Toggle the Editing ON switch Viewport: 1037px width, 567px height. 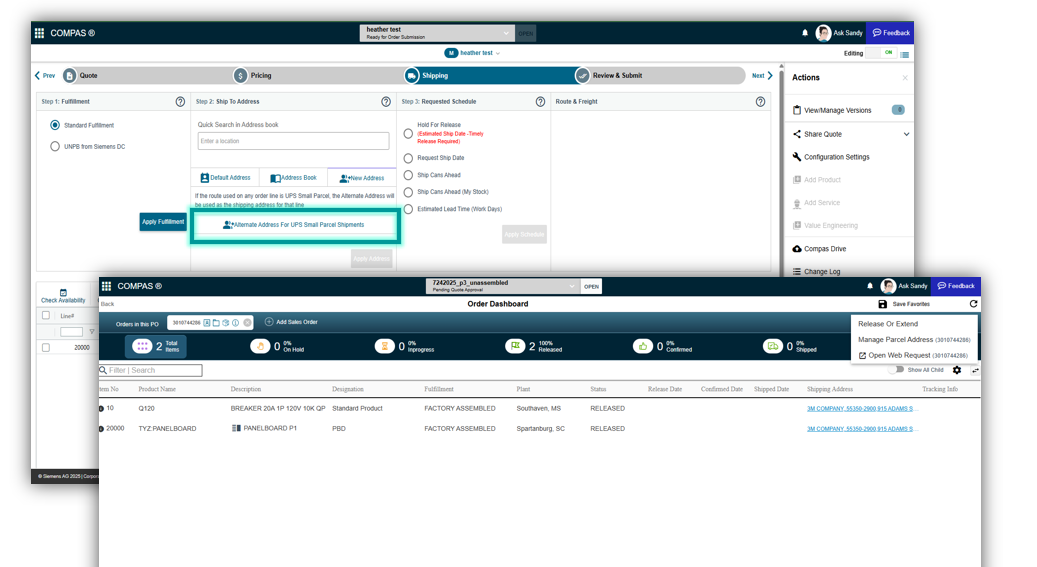[x=882, y=53]
